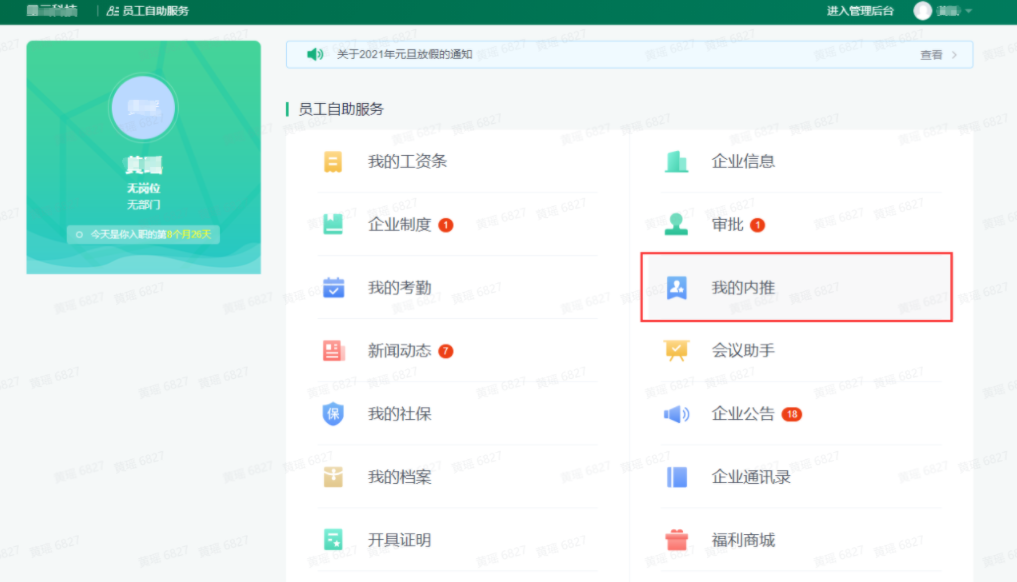Click the 我的档案 archive box icon

[333, 477]
